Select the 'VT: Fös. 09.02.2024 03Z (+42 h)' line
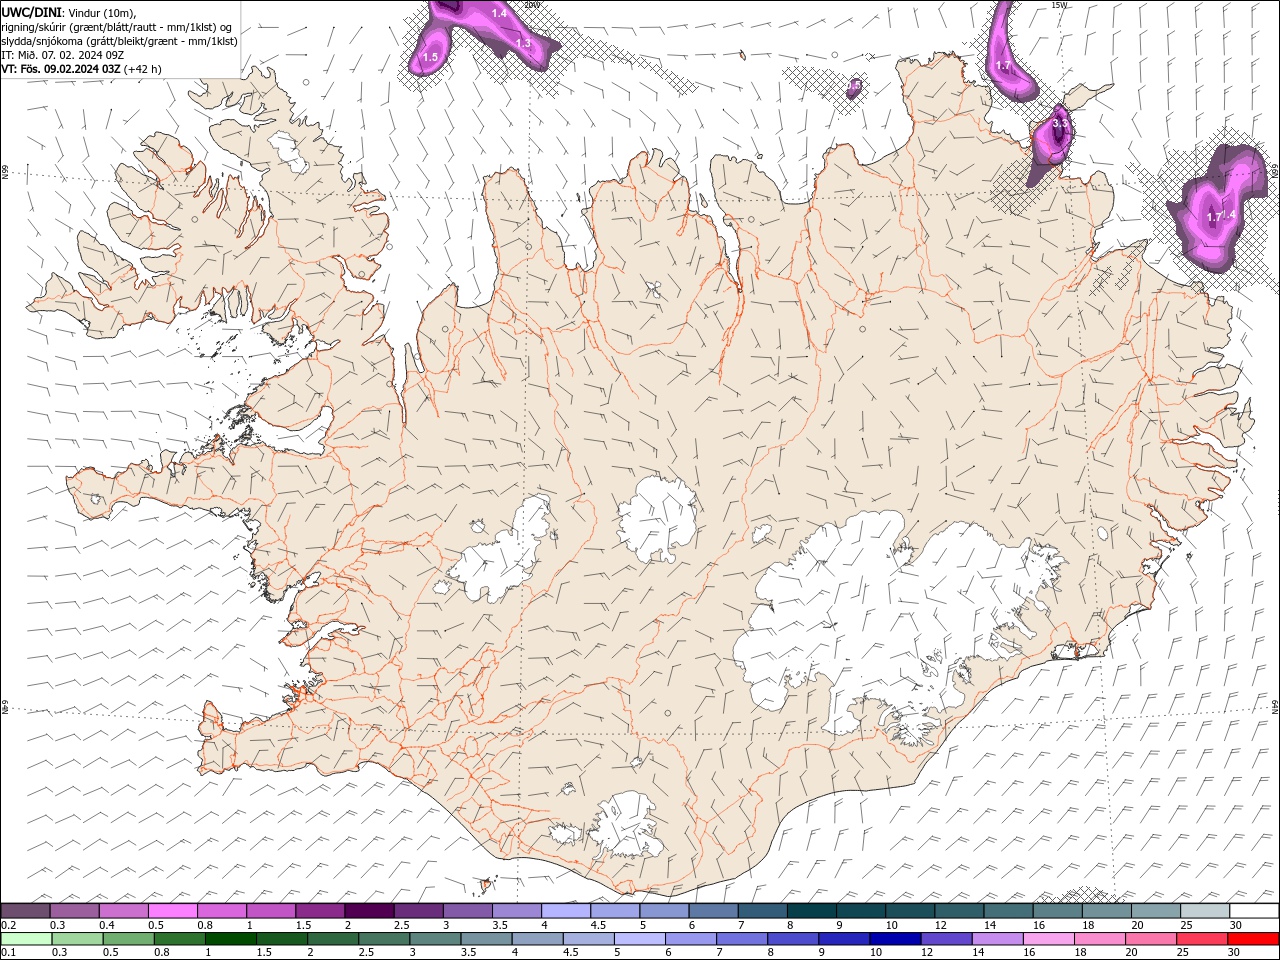Viewport: 1280px width, 960px height. click(81, 69)
